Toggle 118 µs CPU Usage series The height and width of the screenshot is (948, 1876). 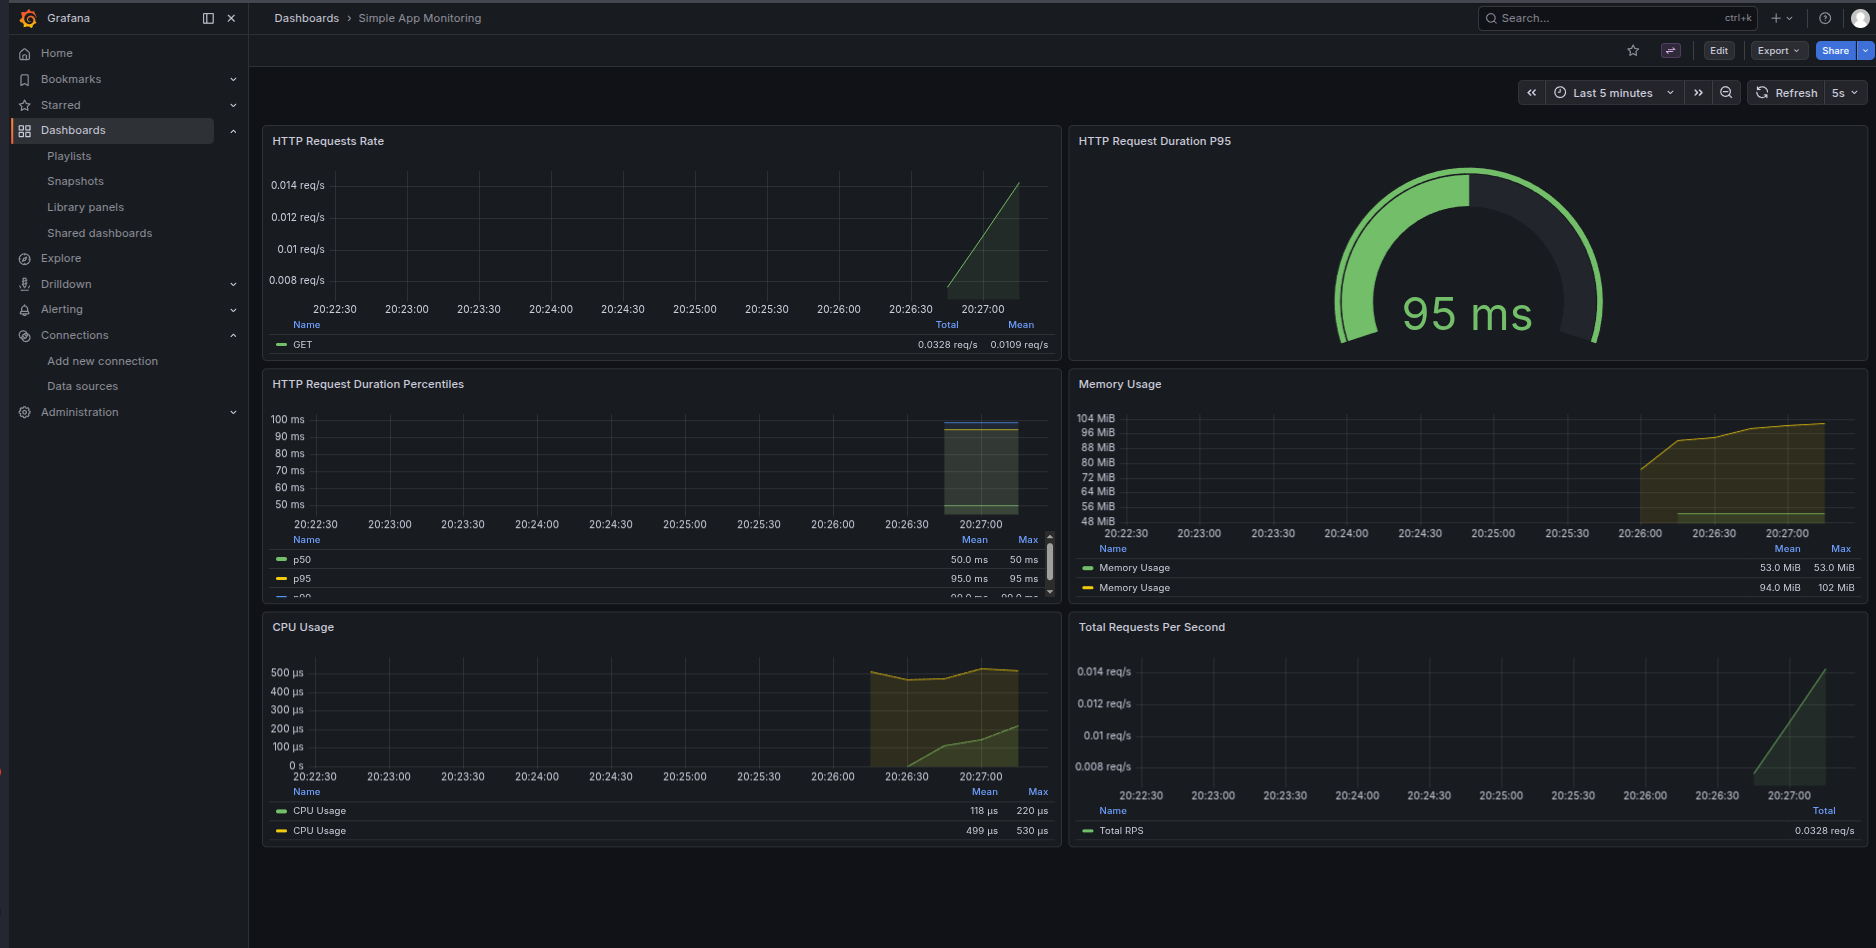[319, 811]
